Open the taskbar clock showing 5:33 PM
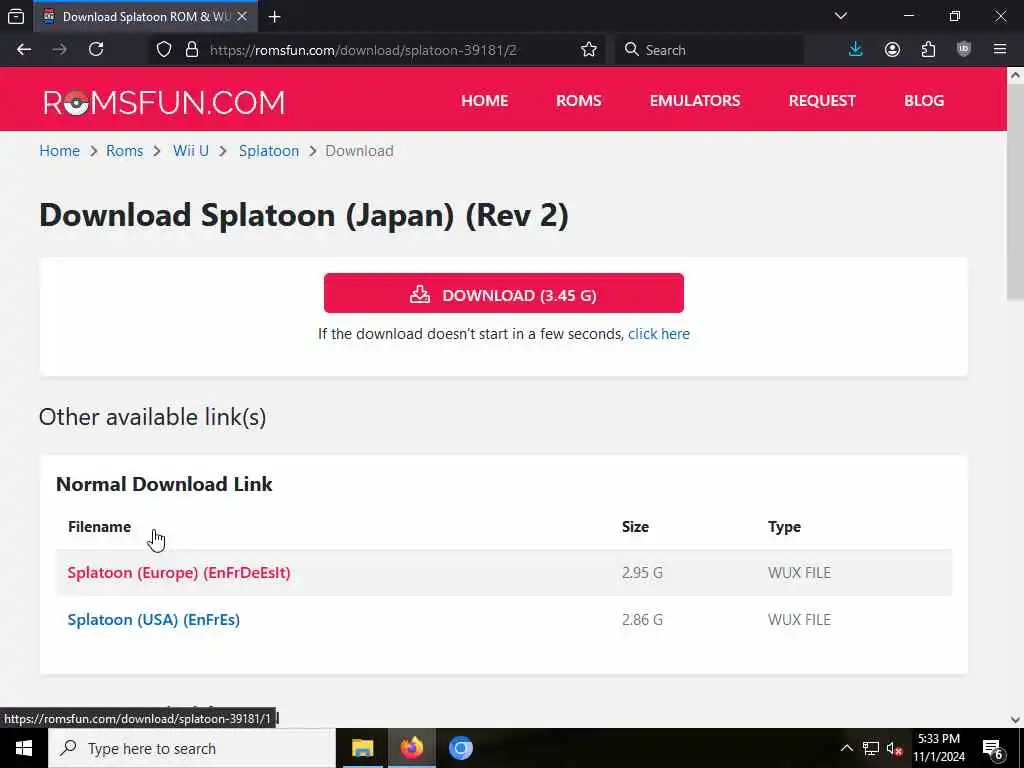The image size is (1024, 768). [x=939, y=748]
